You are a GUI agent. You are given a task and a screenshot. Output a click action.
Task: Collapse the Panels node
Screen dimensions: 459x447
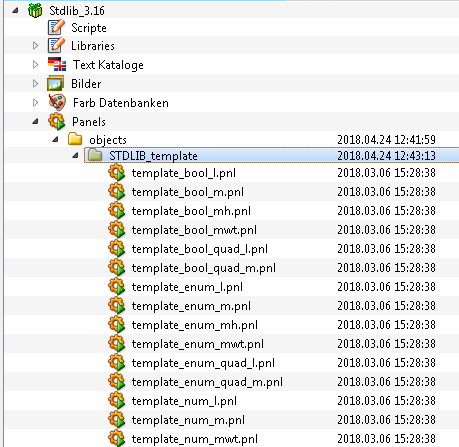tap(35, 122)
